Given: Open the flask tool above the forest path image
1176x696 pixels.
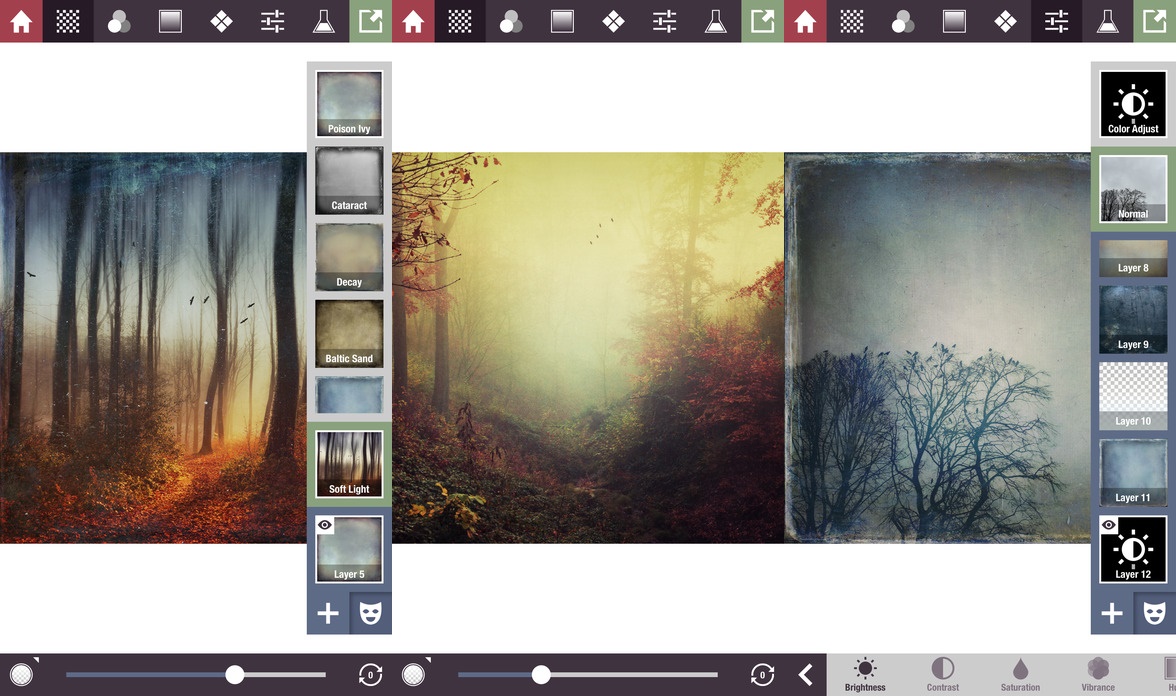Looking at the screenshot, I should pos(323,21).
